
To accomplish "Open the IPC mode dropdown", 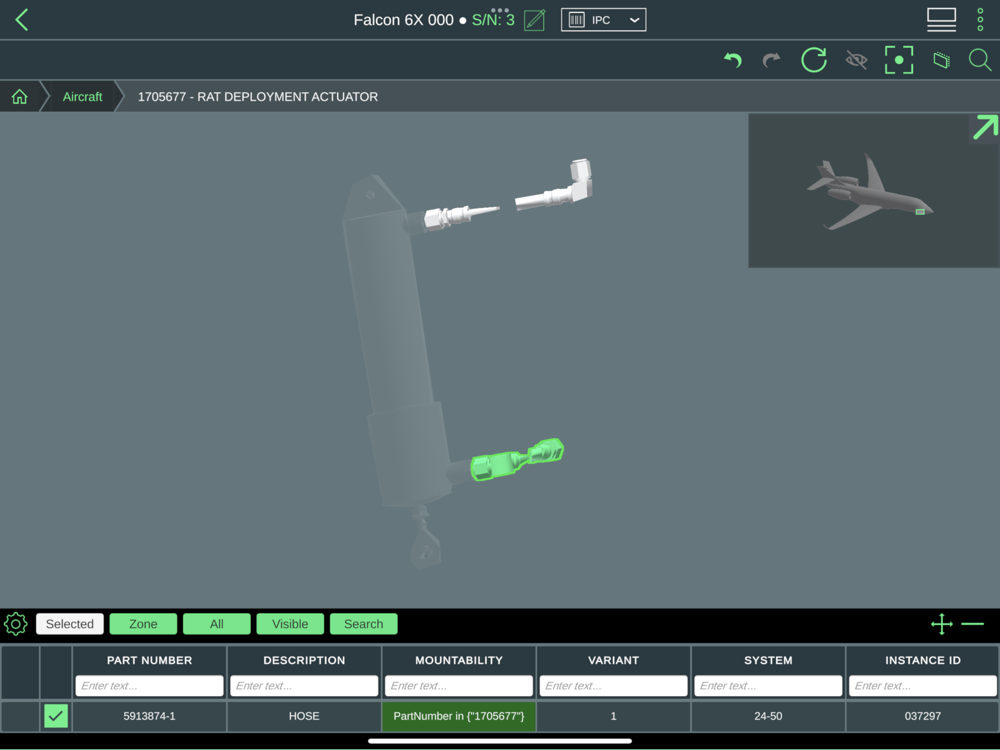I will point(603,20).
